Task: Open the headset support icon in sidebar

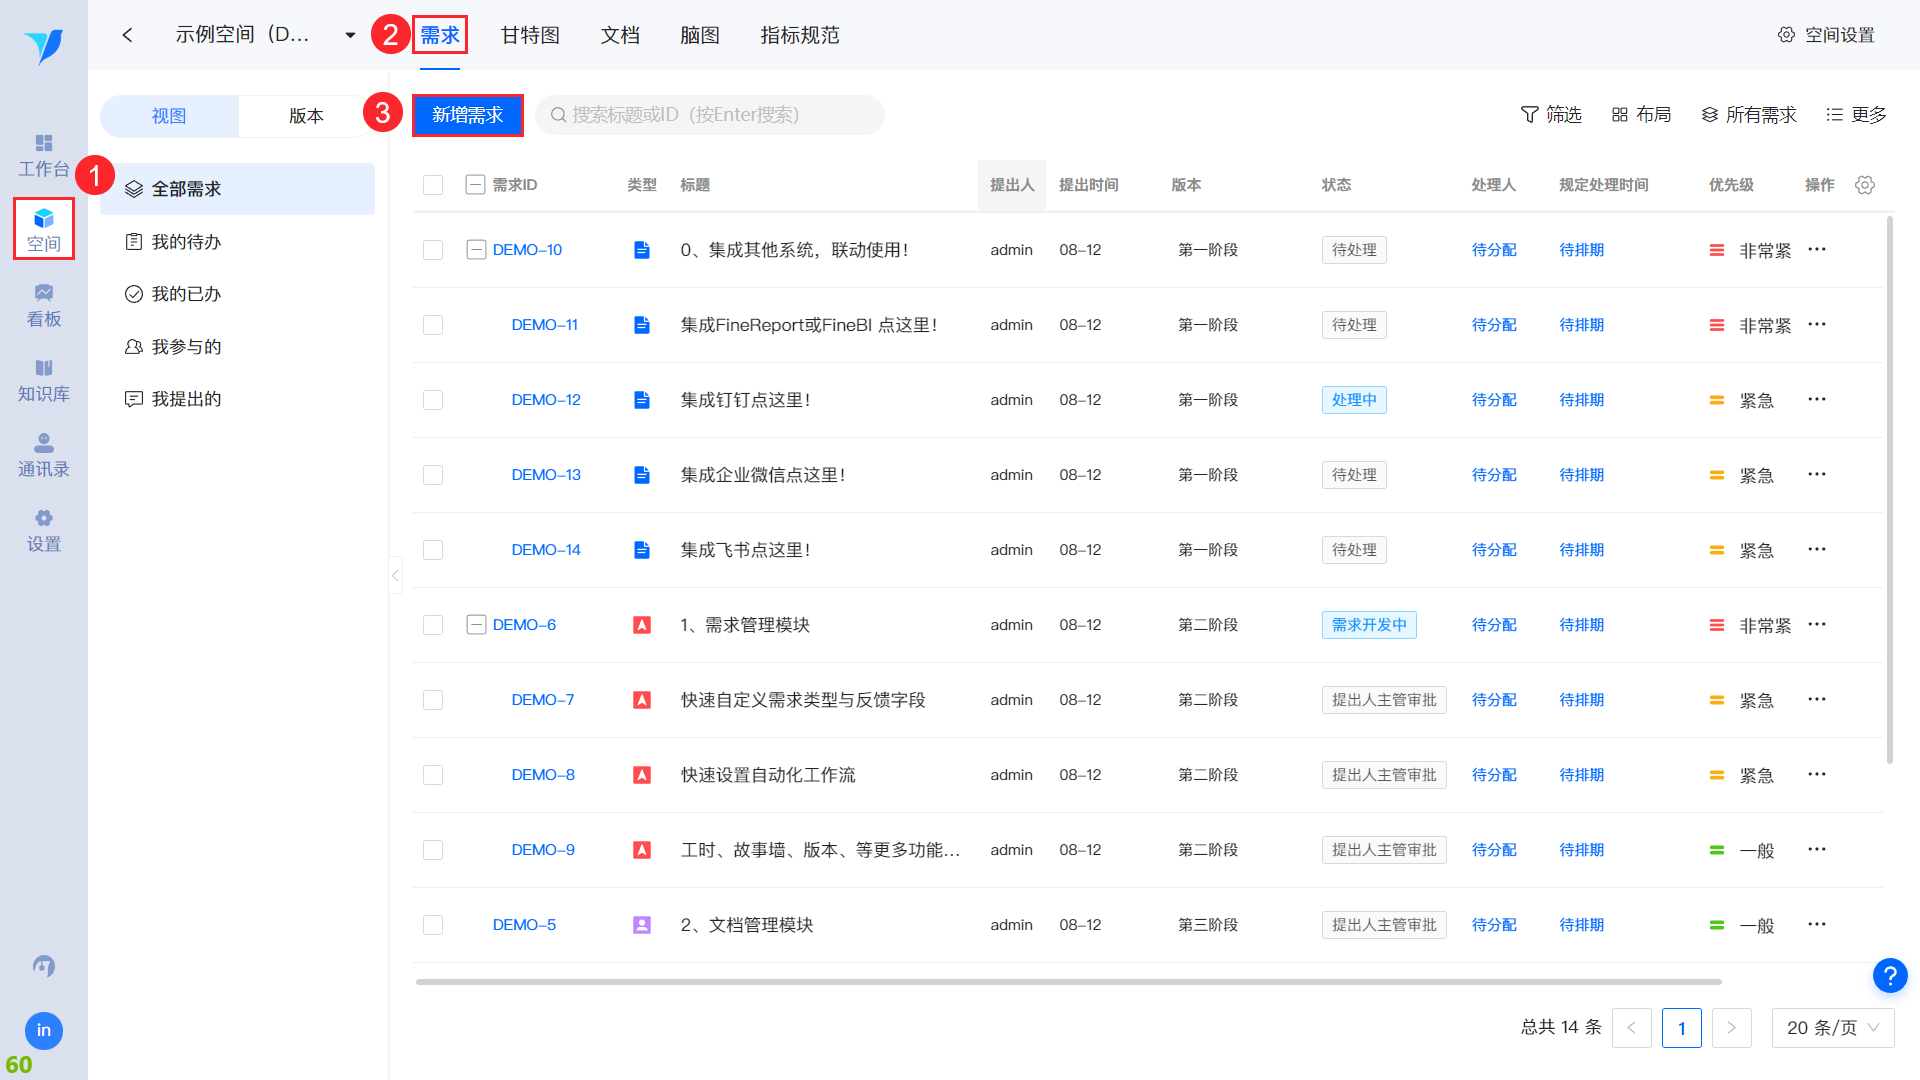Action: tap(43, 966)
